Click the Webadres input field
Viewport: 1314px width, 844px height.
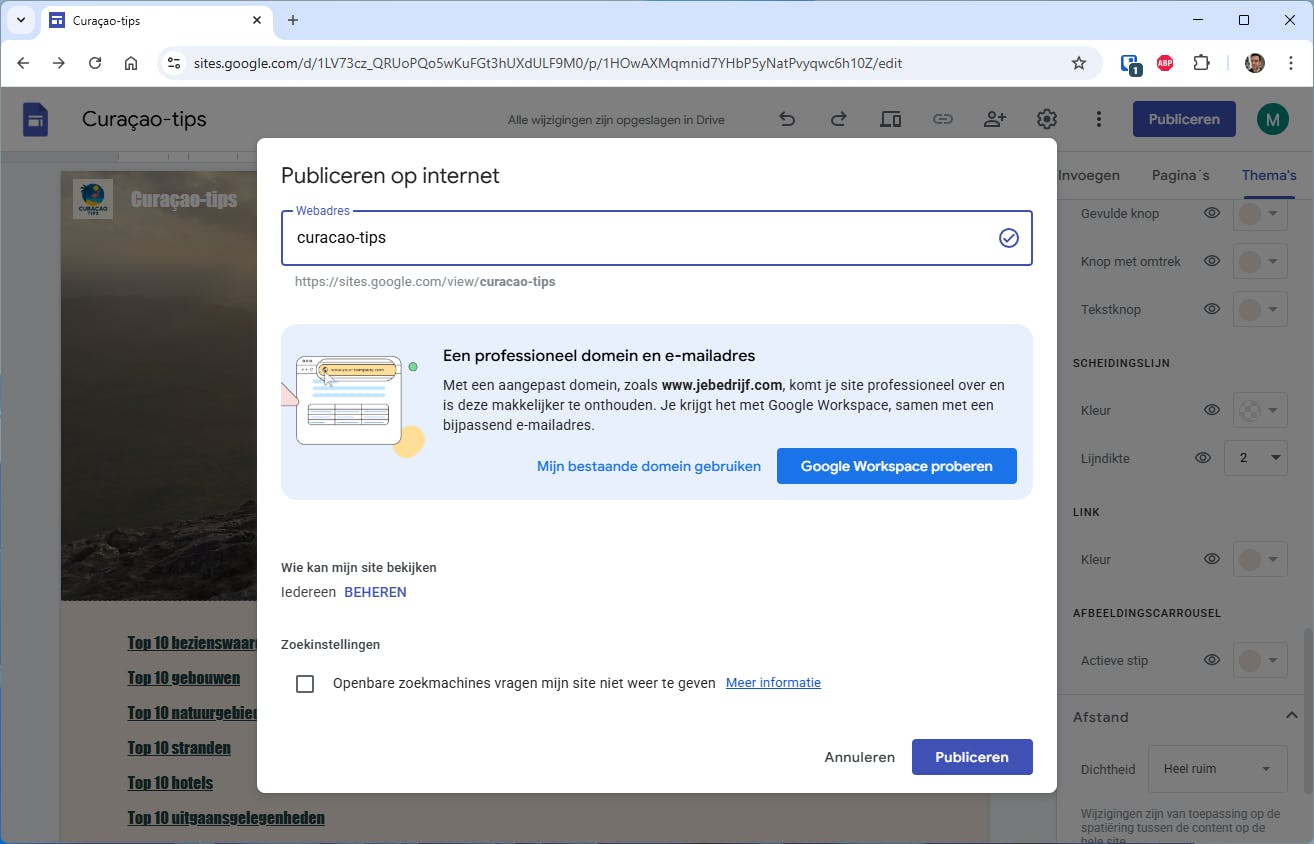pyautogui.click(x=657, y=238)
